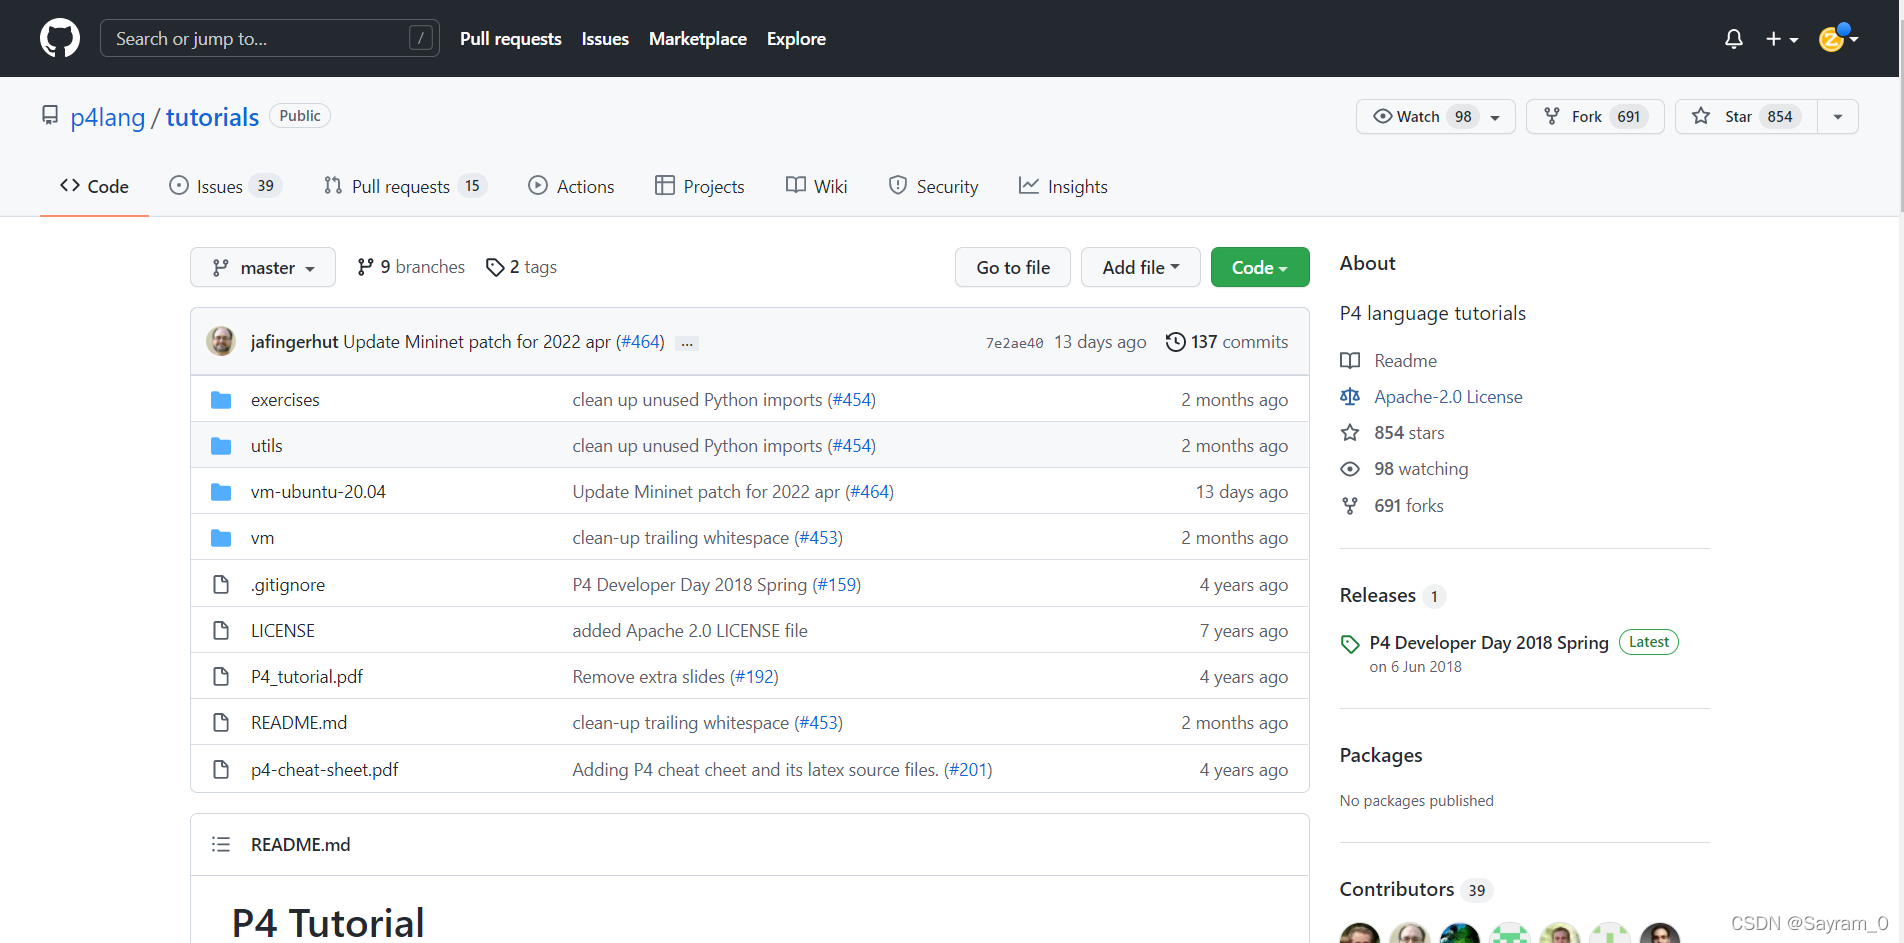
Task: Click the Fork button
Action: tap(1595, 117)
